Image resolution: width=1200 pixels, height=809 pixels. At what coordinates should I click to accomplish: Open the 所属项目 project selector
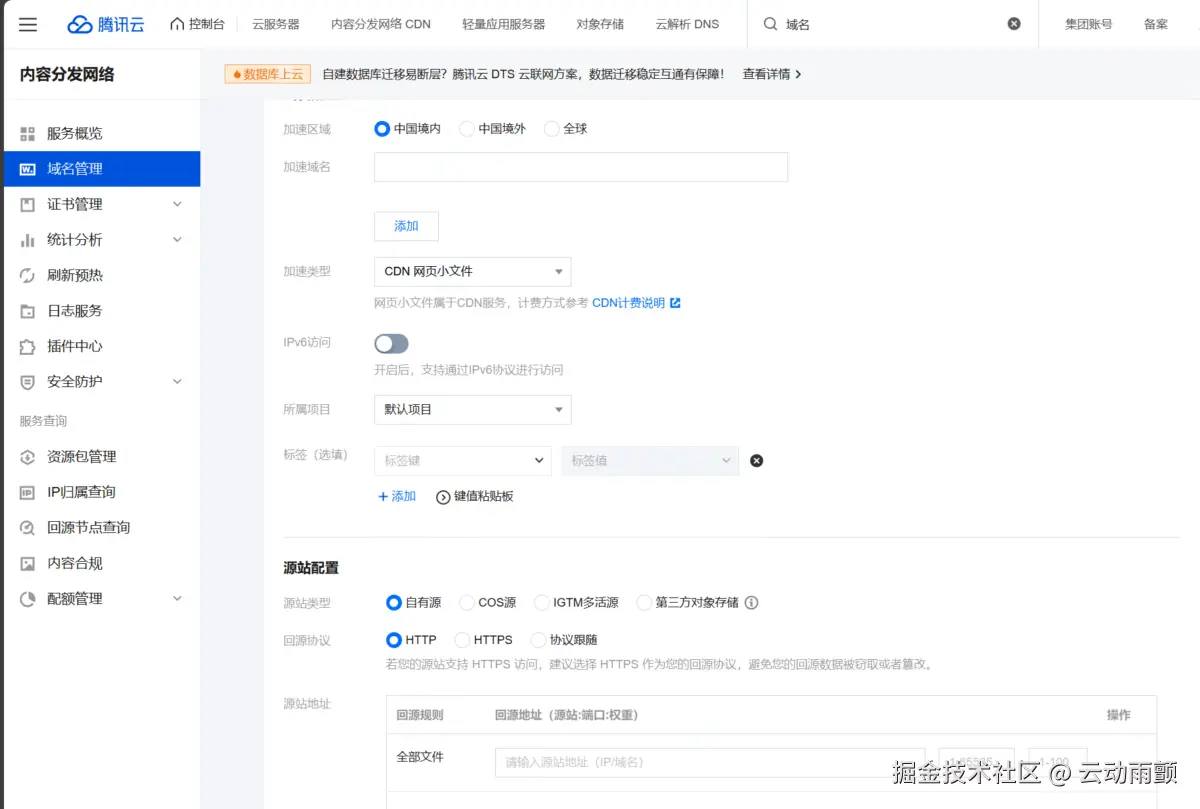[x=472, y=409]
